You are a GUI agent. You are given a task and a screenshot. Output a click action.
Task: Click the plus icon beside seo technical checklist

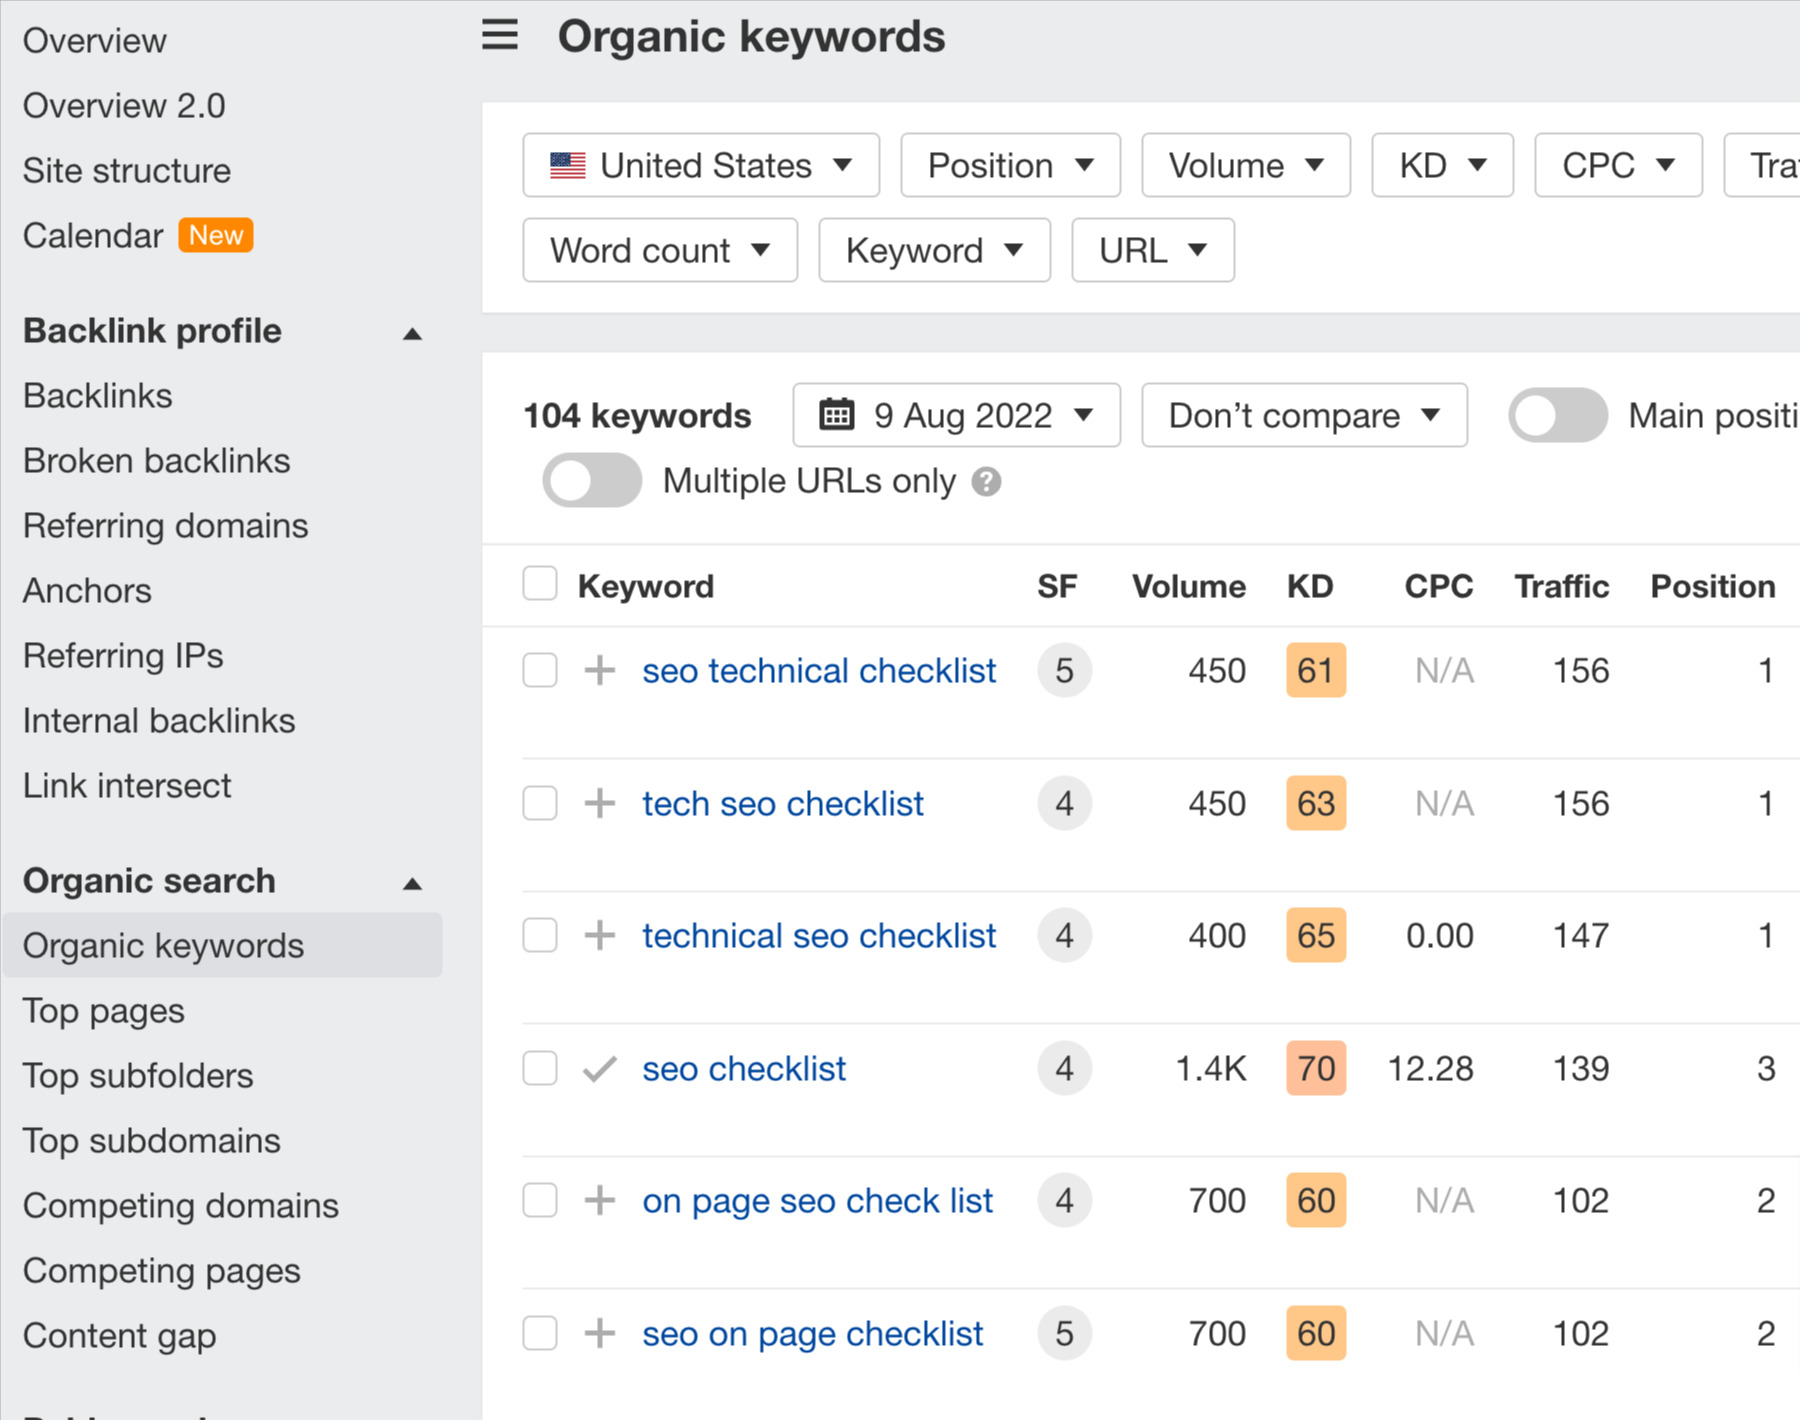(x=599, y=670)
